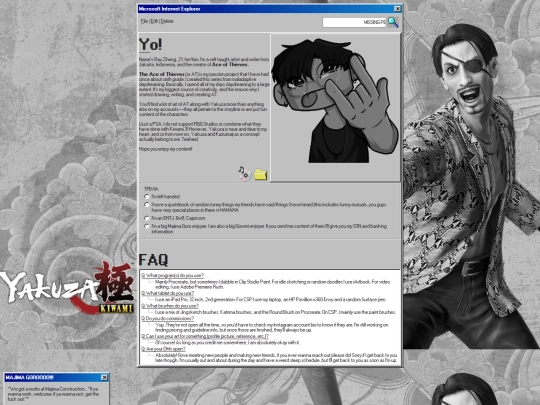Click the "Hope you enjoy my content!" line
Screen dimensions: 540x405
click(166, 149)
